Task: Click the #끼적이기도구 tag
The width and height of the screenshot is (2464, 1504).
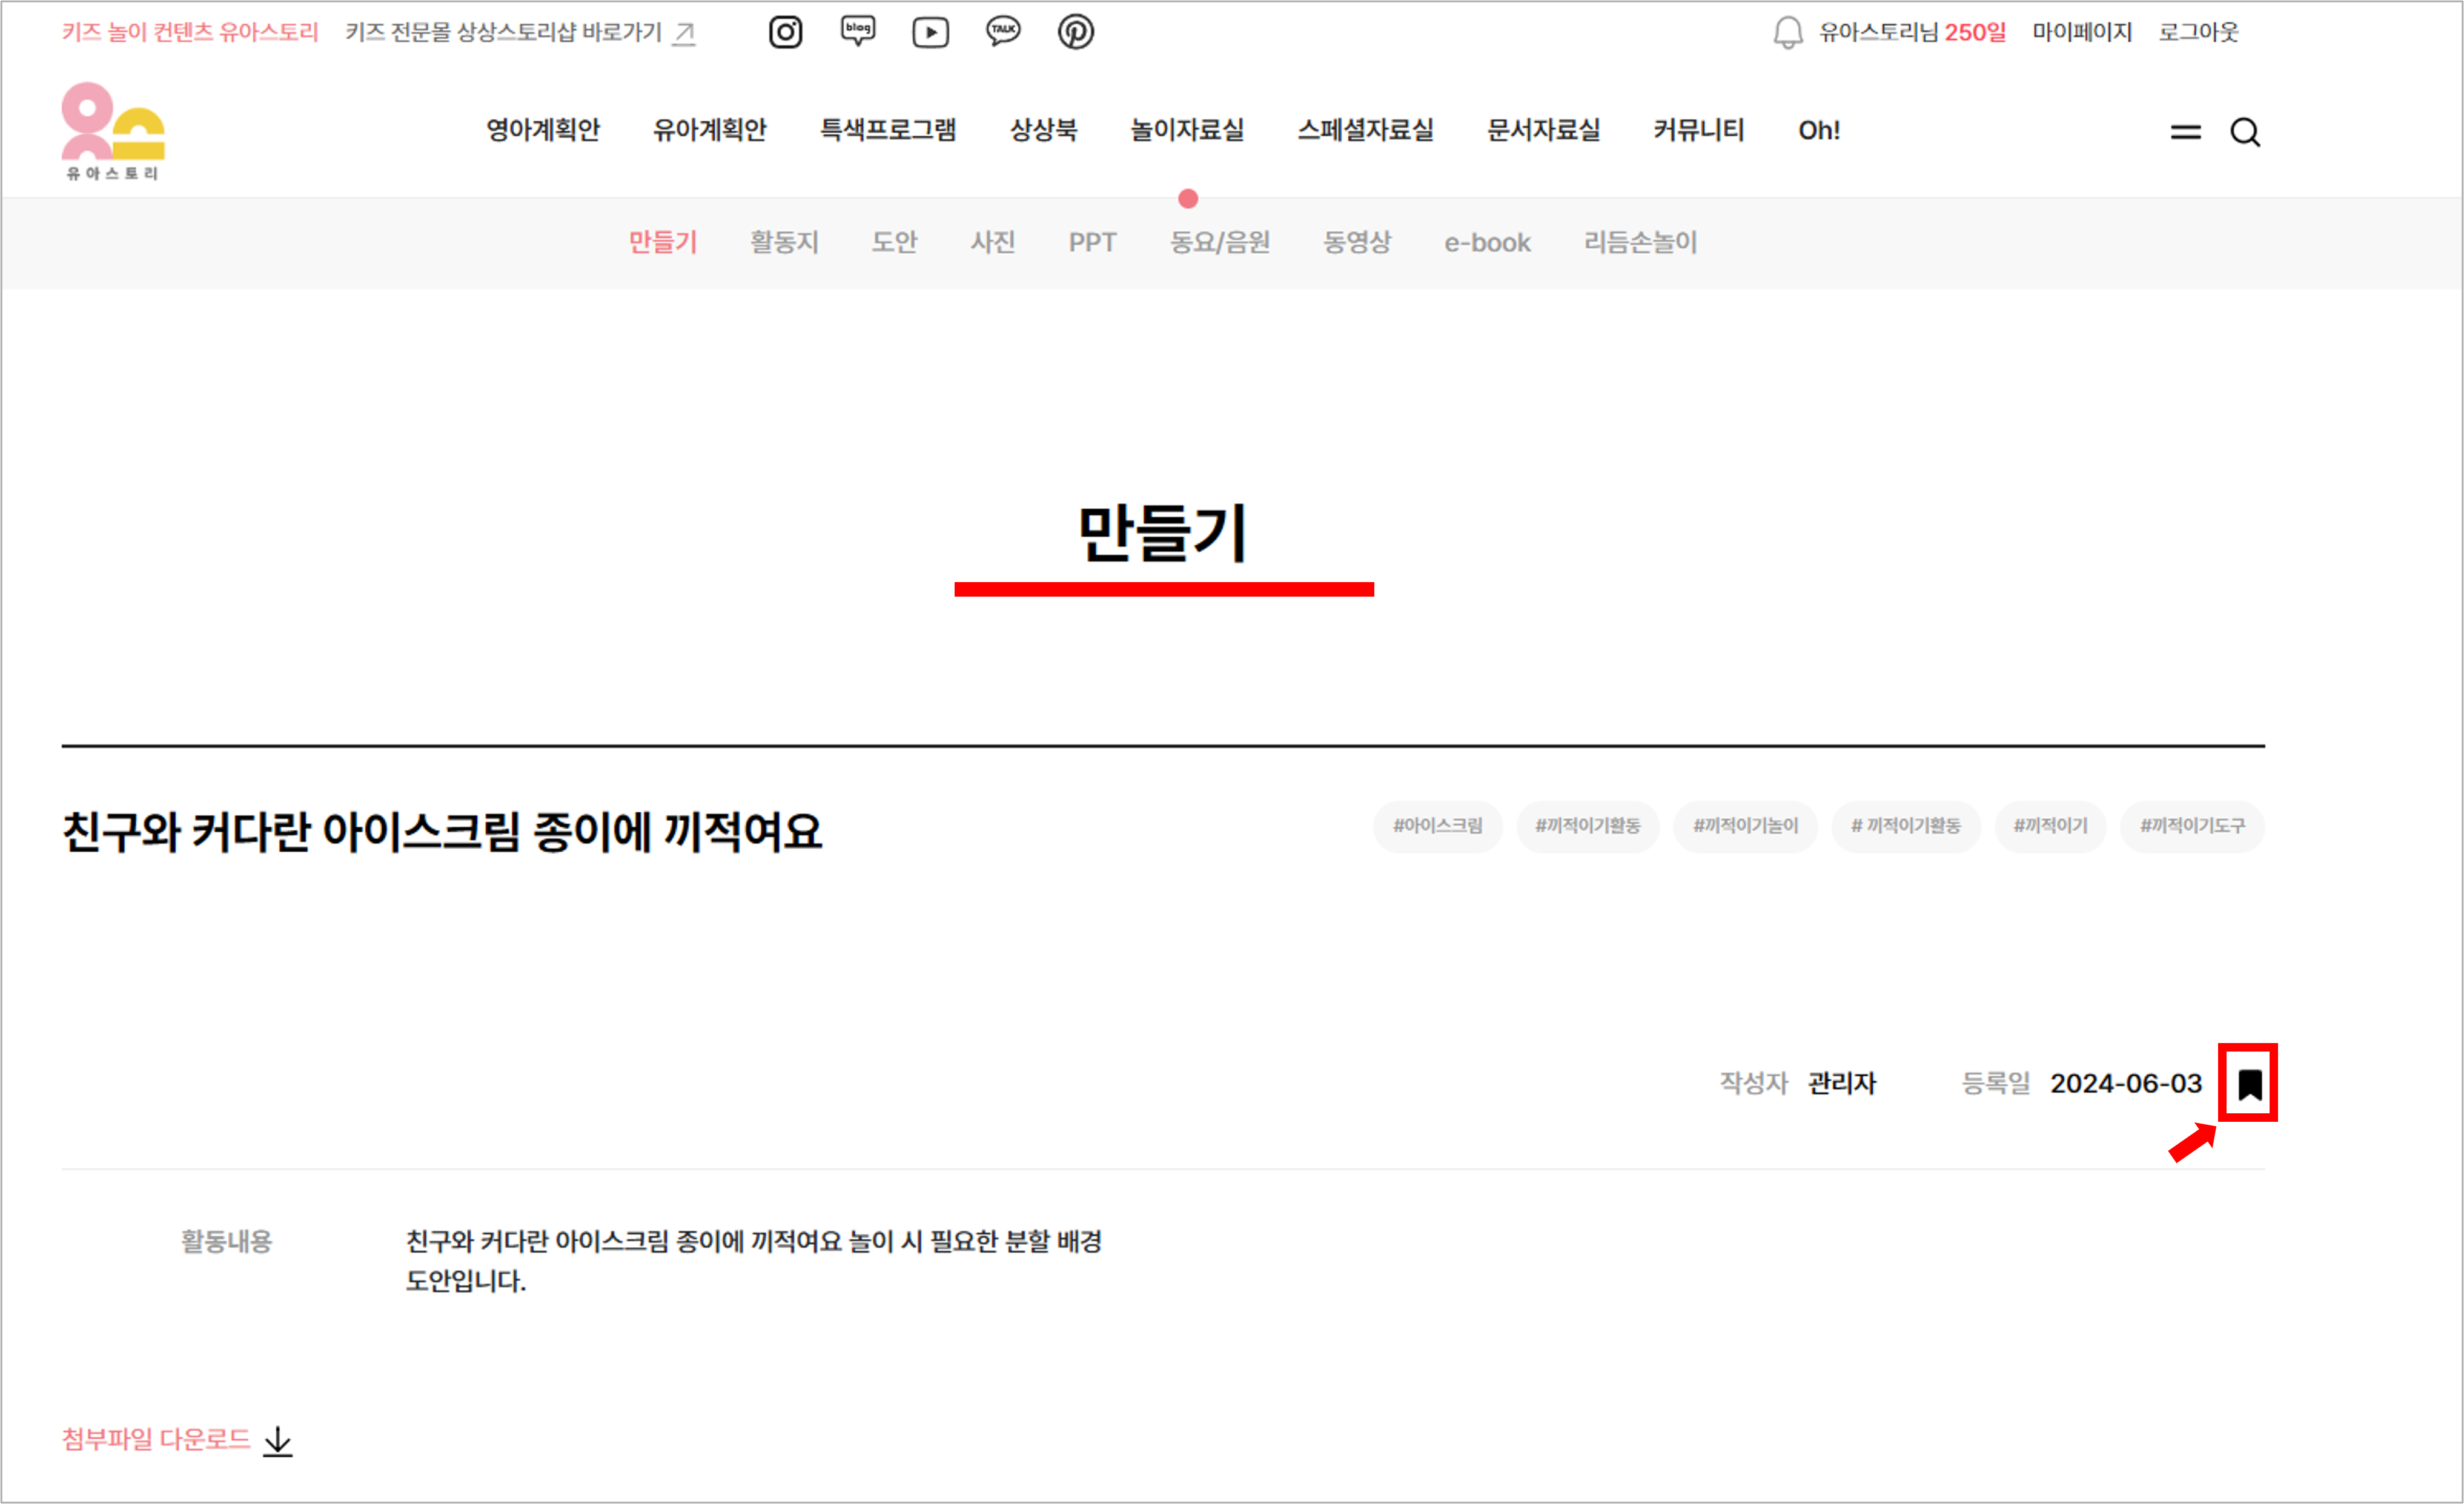Action: point(2192,826)
